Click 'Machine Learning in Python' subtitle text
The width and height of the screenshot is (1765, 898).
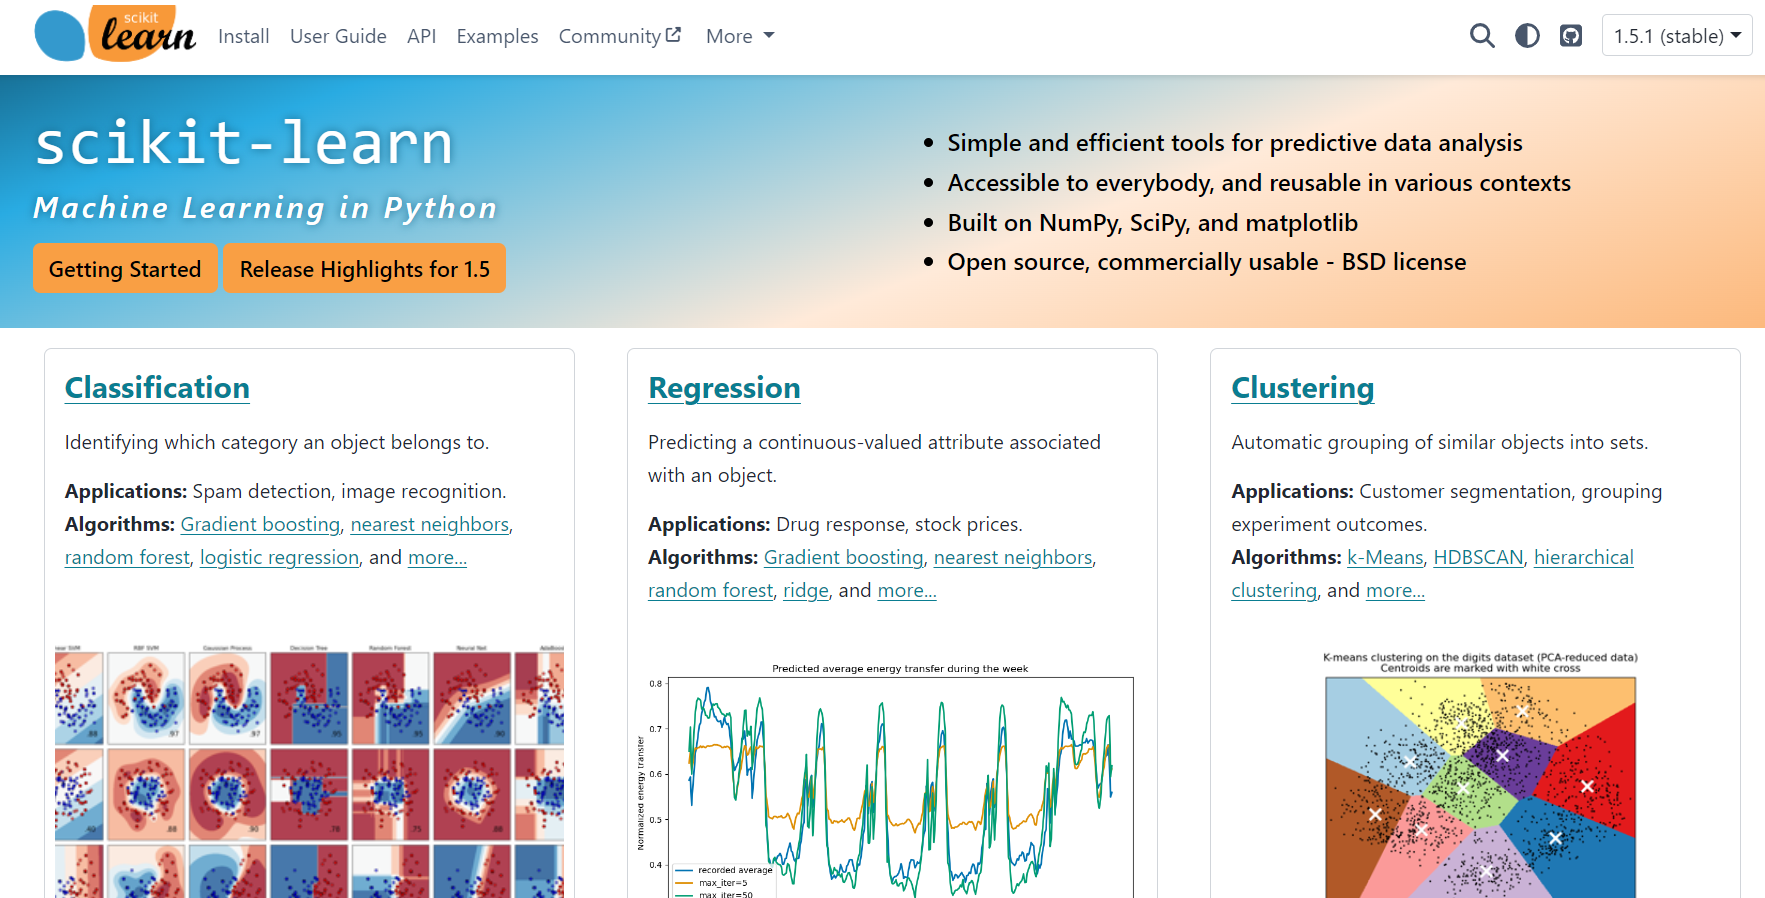point(265,208)
